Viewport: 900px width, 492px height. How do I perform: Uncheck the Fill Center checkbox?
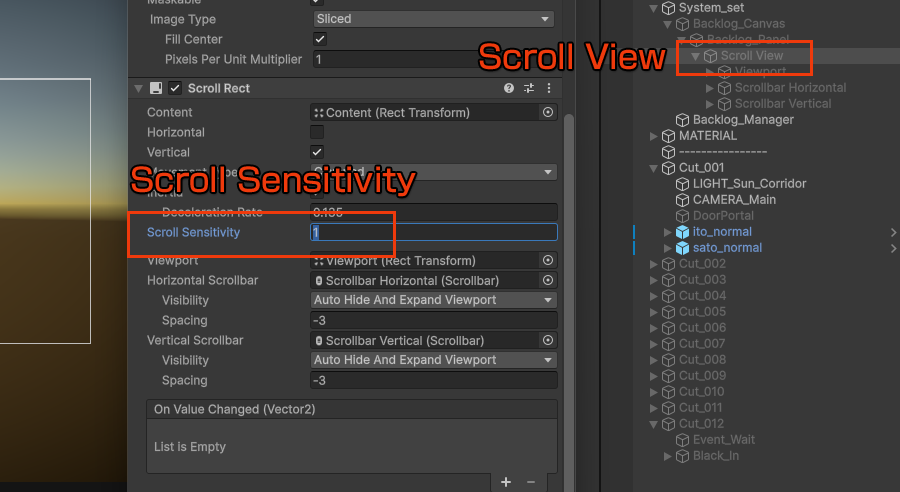click(320, 39)
